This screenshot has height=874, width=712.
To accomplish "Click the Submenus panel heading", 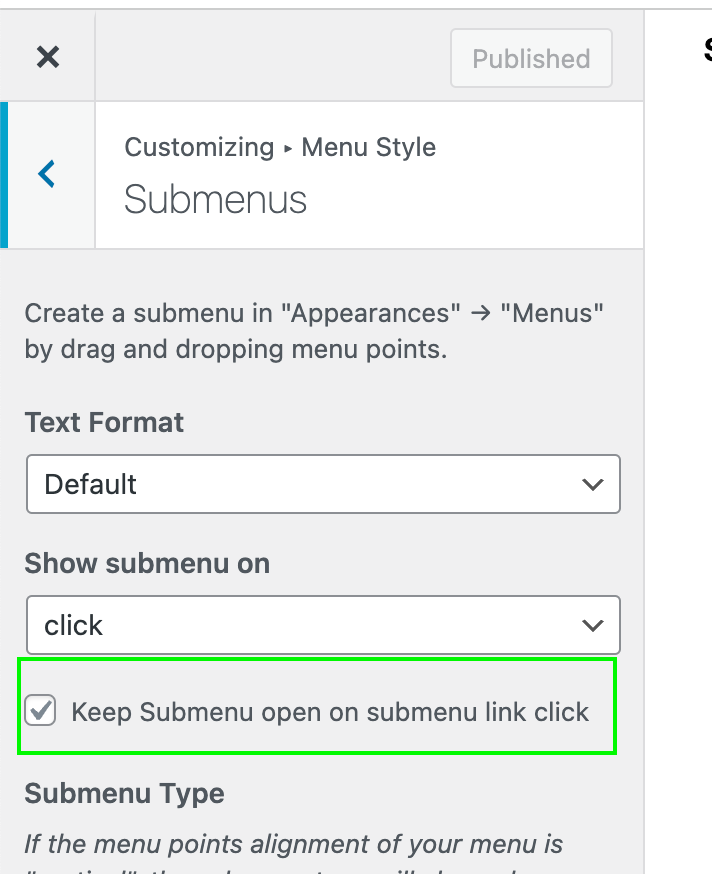I will click(215, 200).
